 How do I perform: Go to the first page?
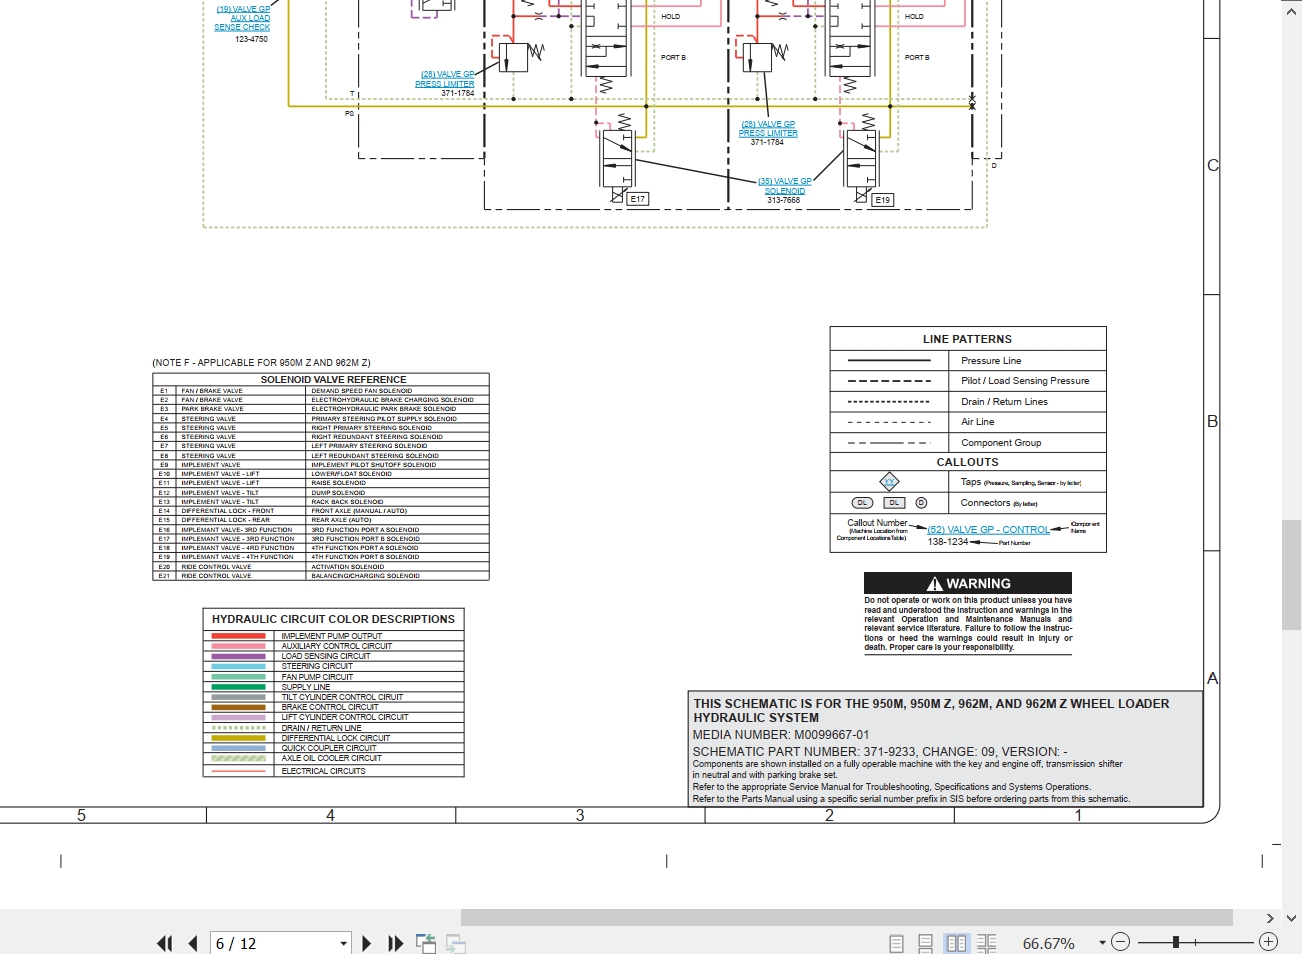click(x=165, y=943)
